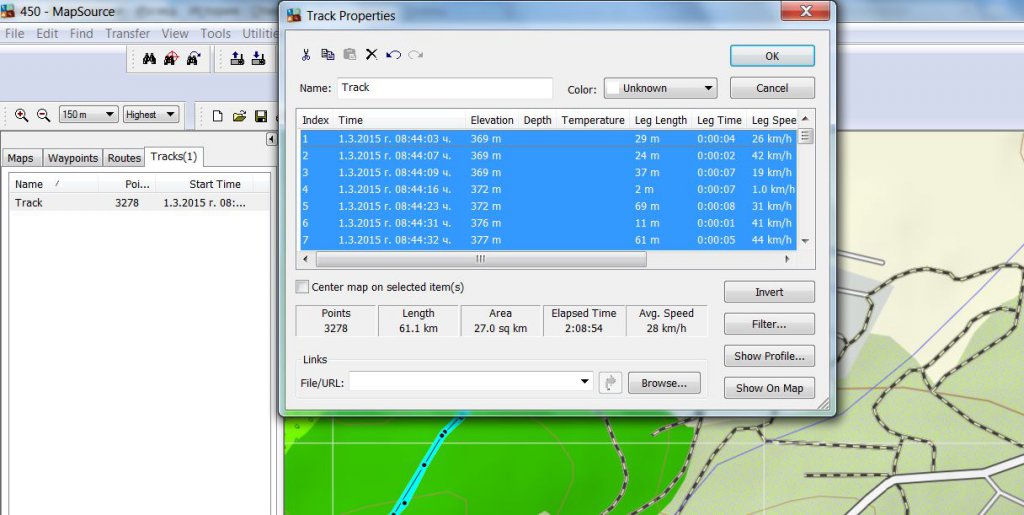Click the Filter button
This screenshot has height=515, width=1024.
[768, 324]
